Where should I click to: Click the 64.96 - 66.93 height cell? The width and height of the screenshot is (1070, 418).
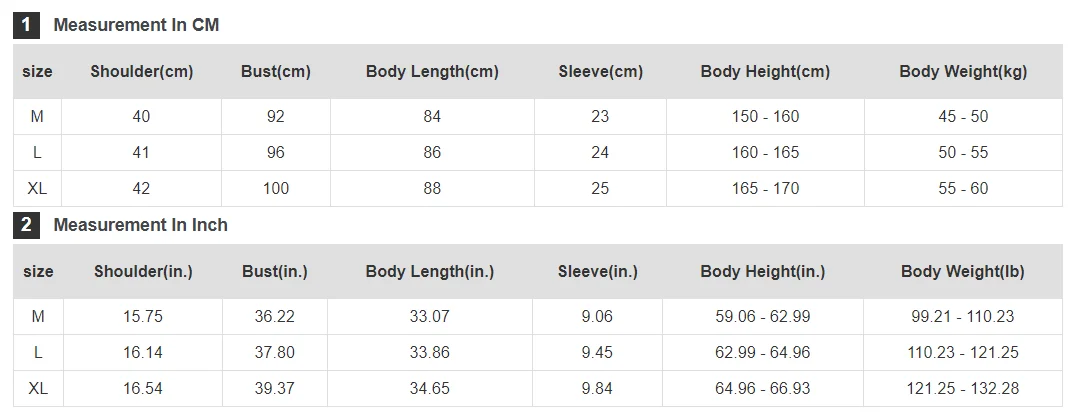point(762,389)
